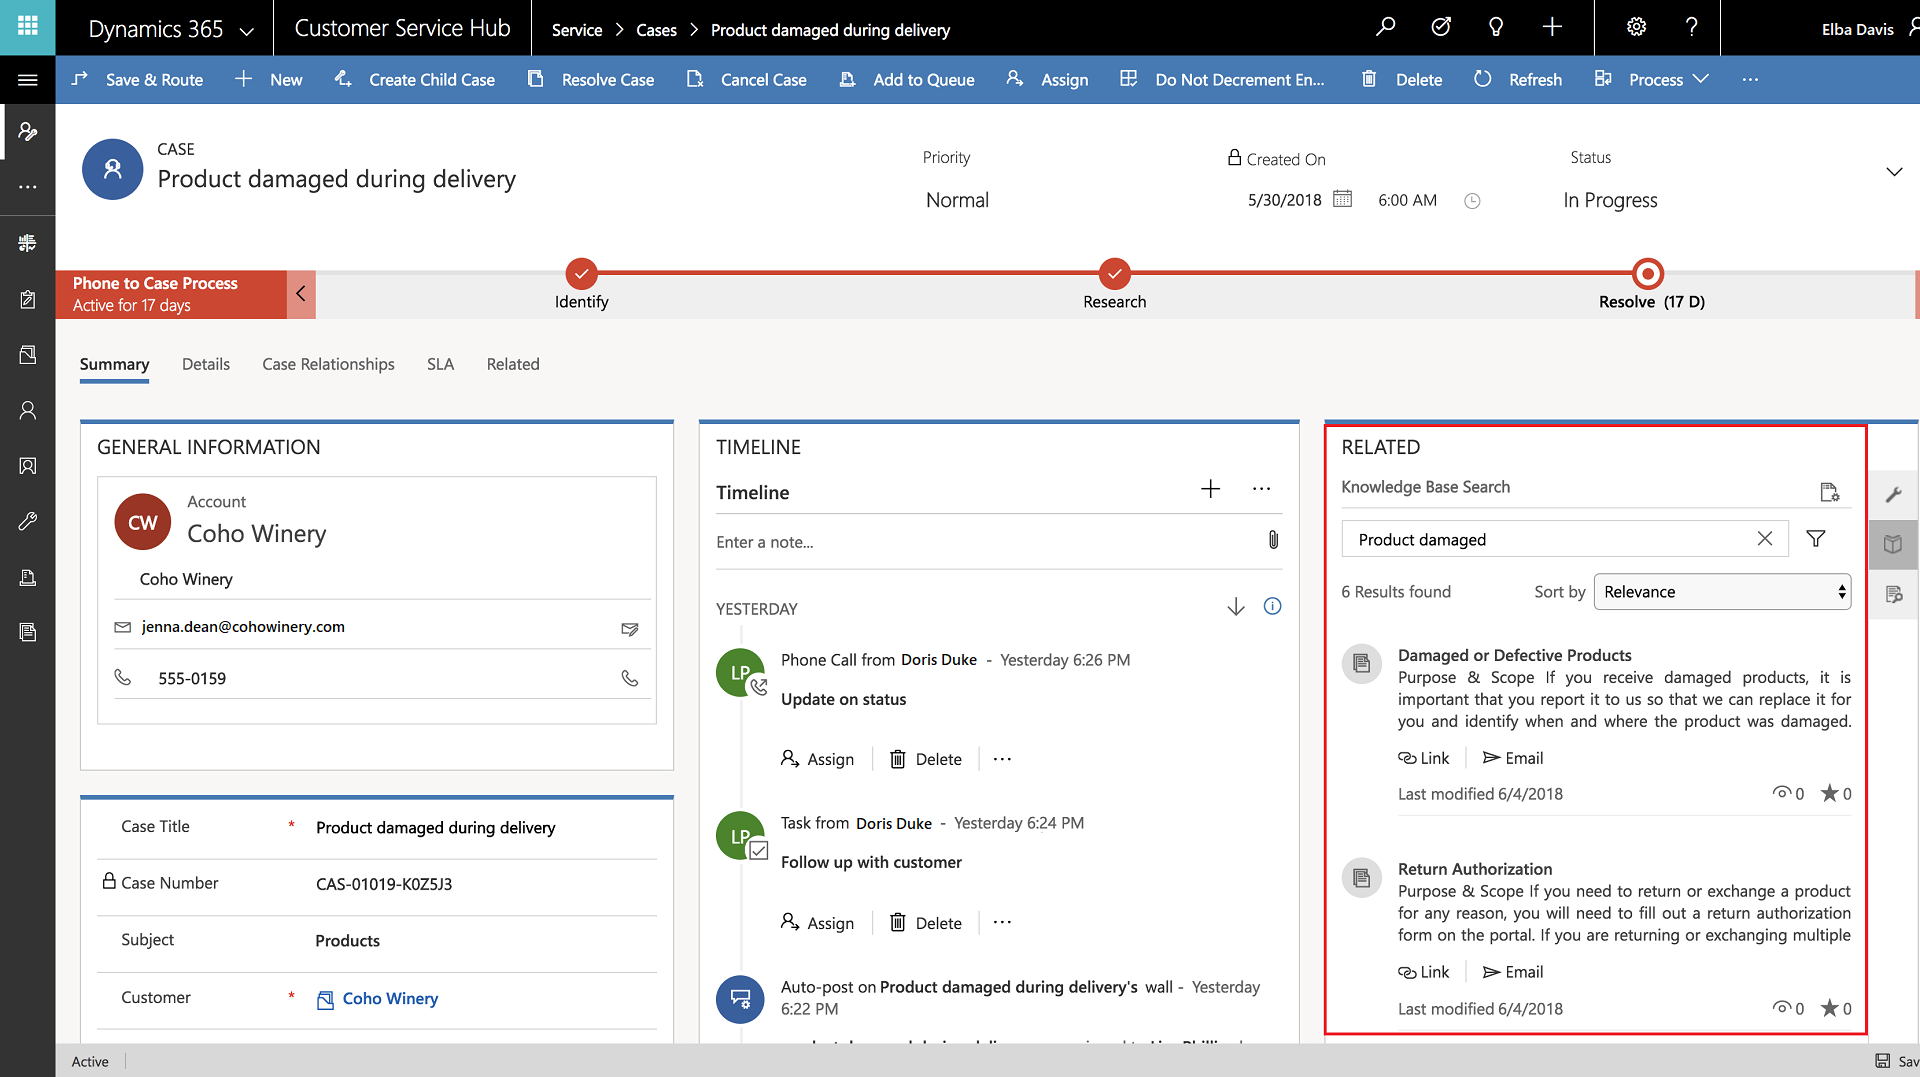The height and width of the screenshot is (1077, 1920).
Task: Click the plus icon in Timeline header
Action: coord(1210,489)
